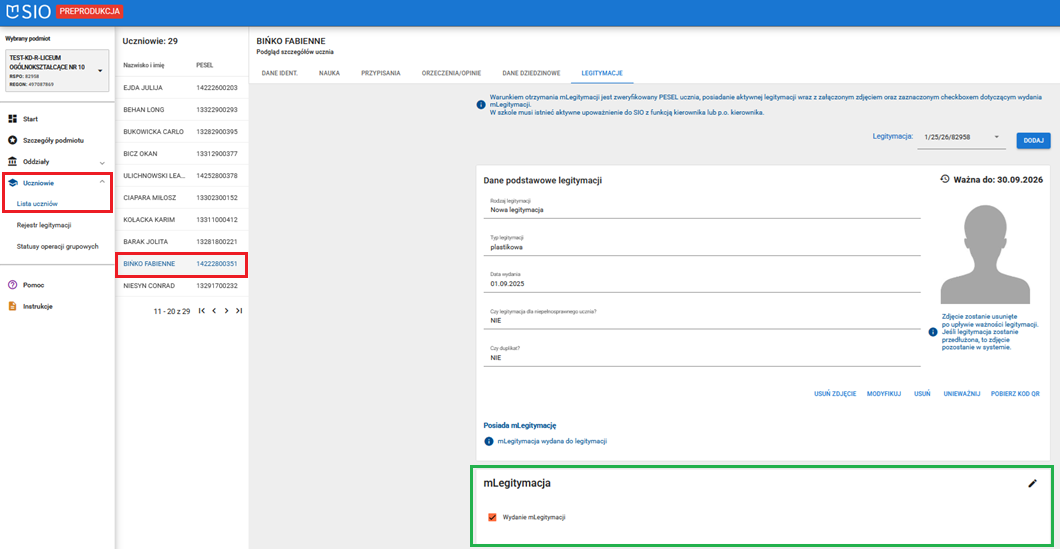The height and width of the screenshot is (549, 1060).
Task: Go to the last page of students
Action: click(x=239, y=311)
